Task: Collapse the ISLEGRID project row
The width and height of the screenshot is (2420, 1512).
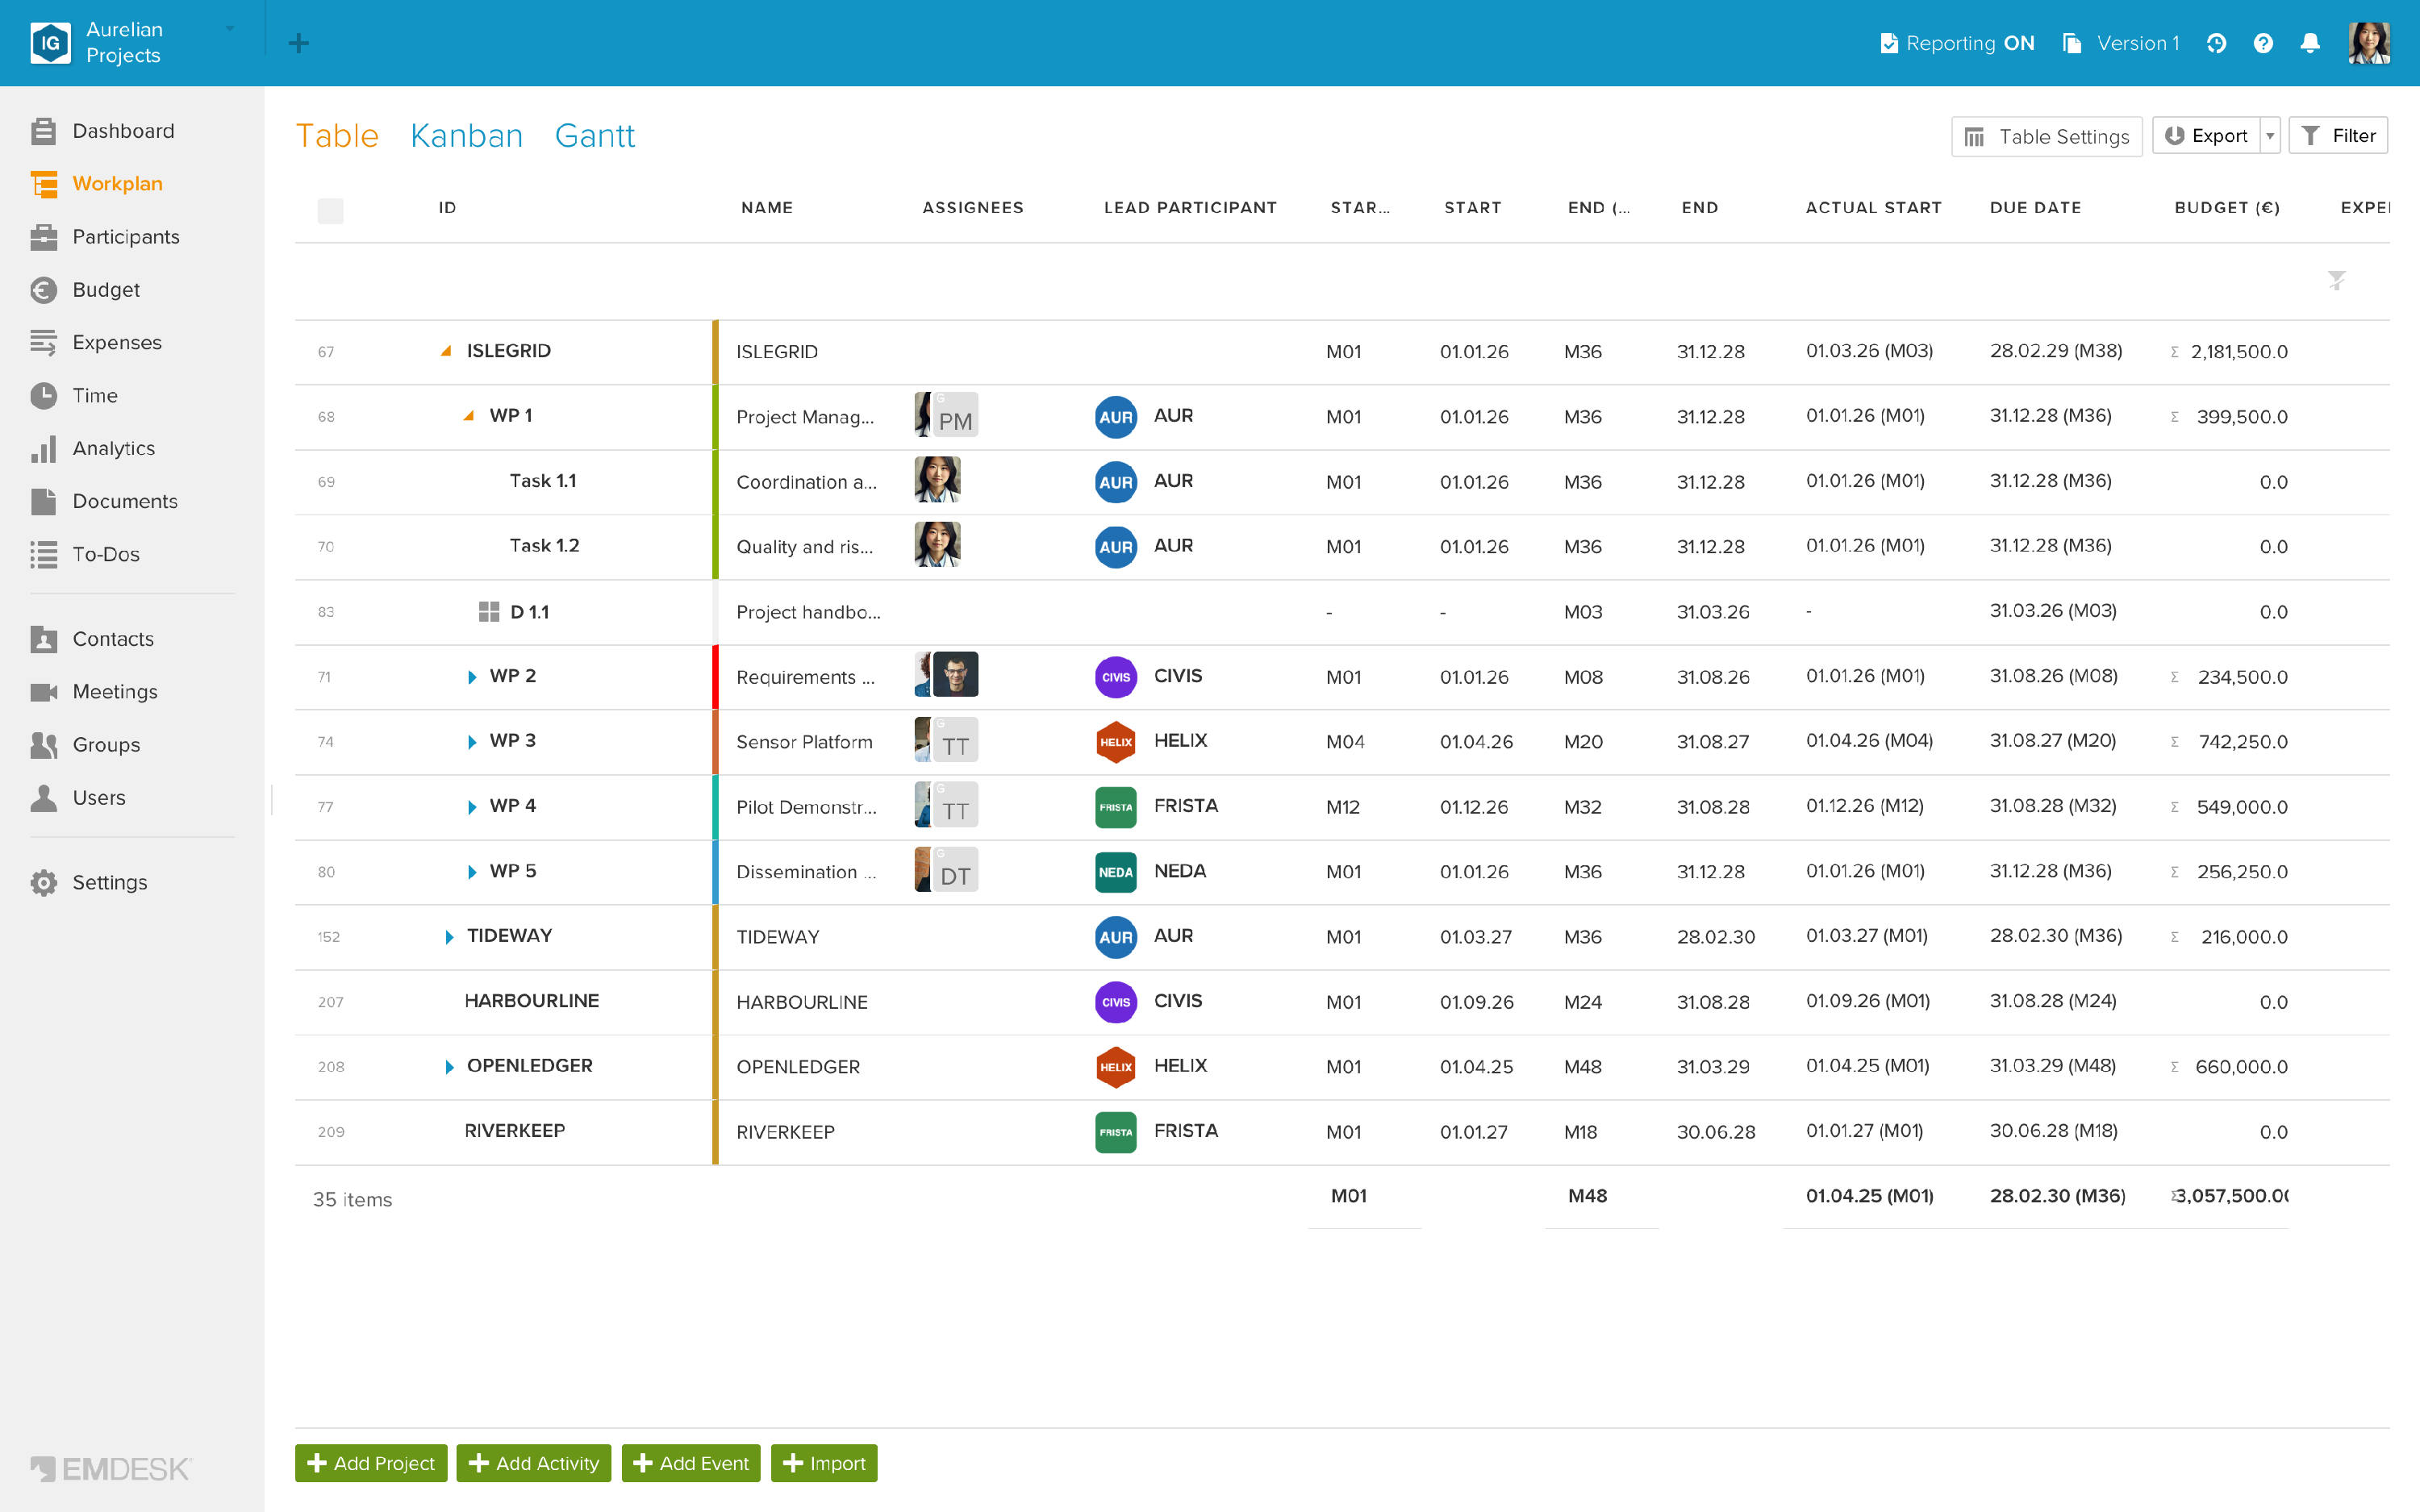Action: click(447, 351)
